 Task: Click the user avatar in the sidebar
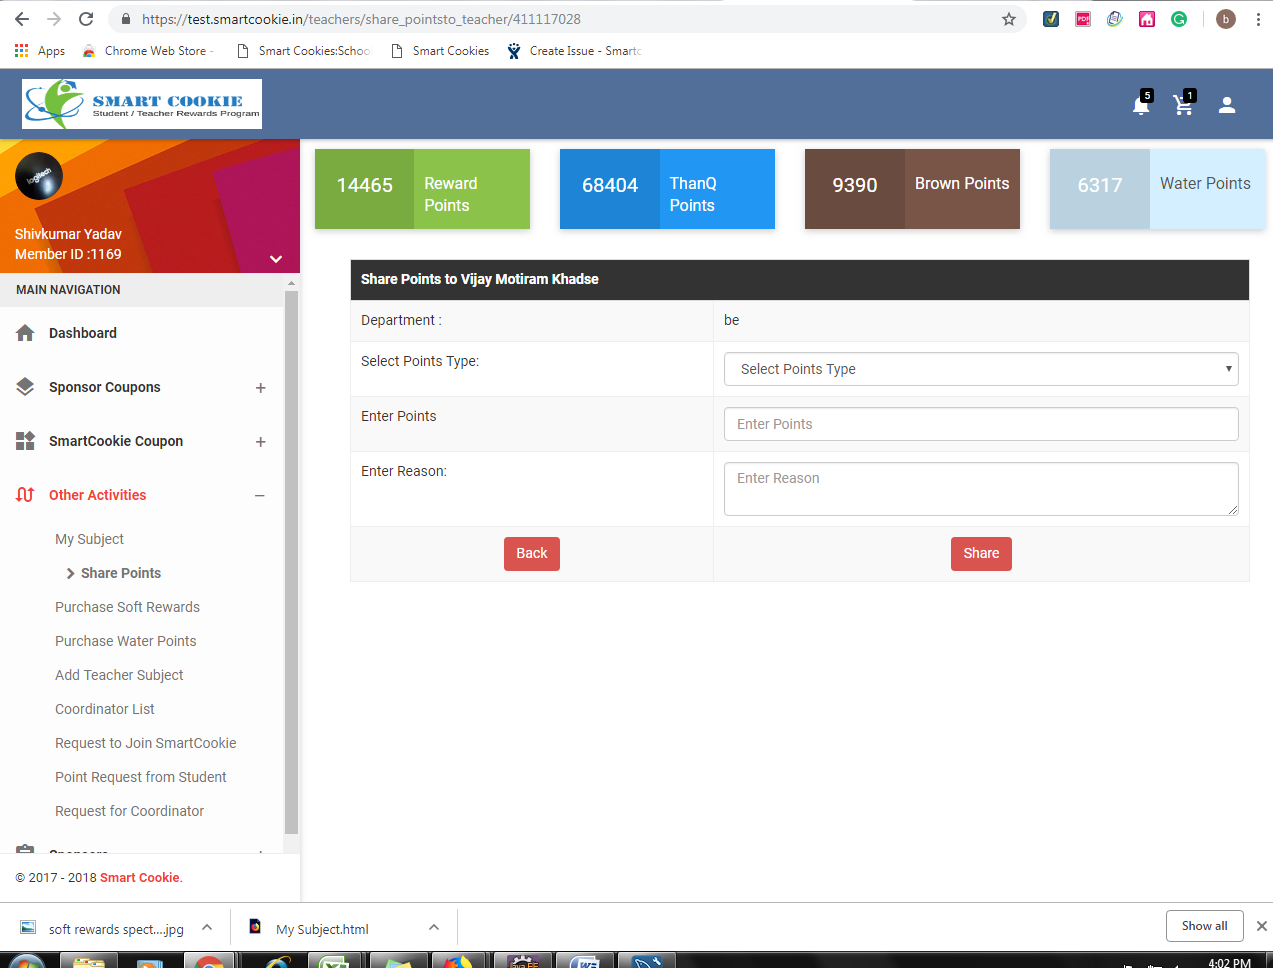tap(39, 176)
